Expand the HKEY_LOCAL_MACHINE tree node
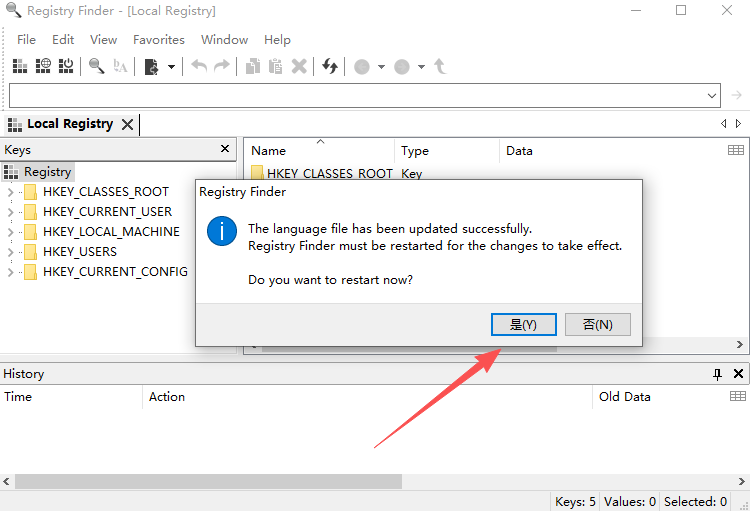The height and width of the screenshot is (511, 750). (11, 232)
